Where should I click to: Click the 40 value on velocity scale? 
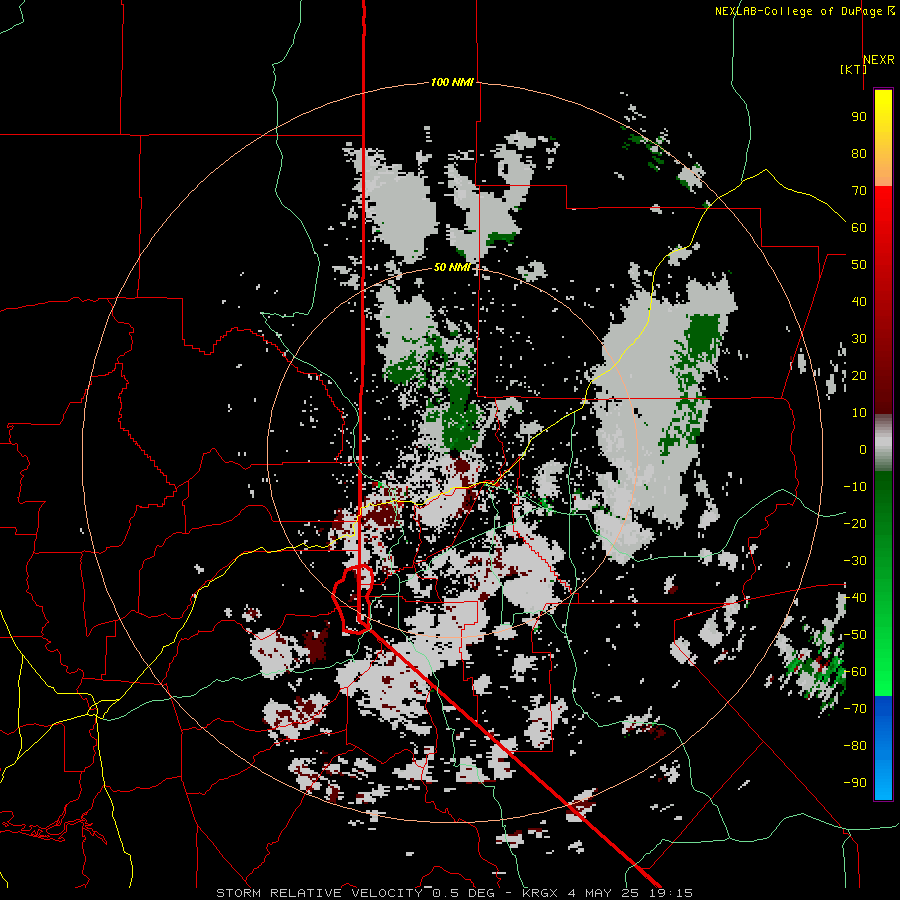pos(859,302)
